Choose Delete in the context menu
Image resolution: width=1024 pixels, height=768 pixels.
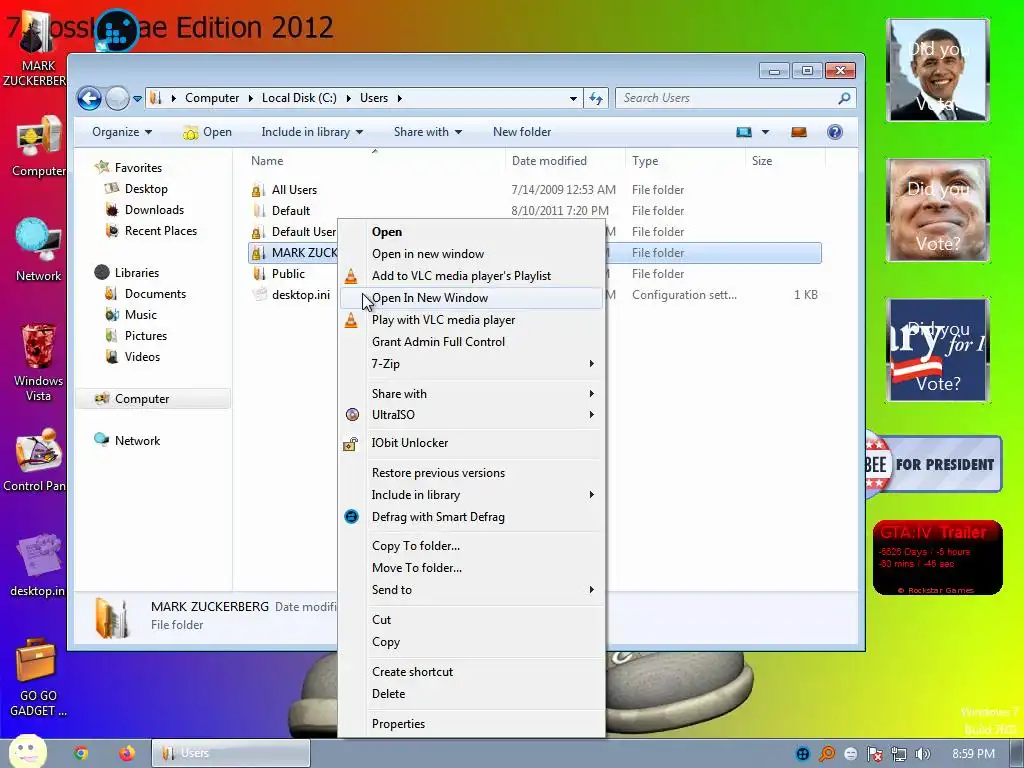pyautogui.click(x=472, y=694)
